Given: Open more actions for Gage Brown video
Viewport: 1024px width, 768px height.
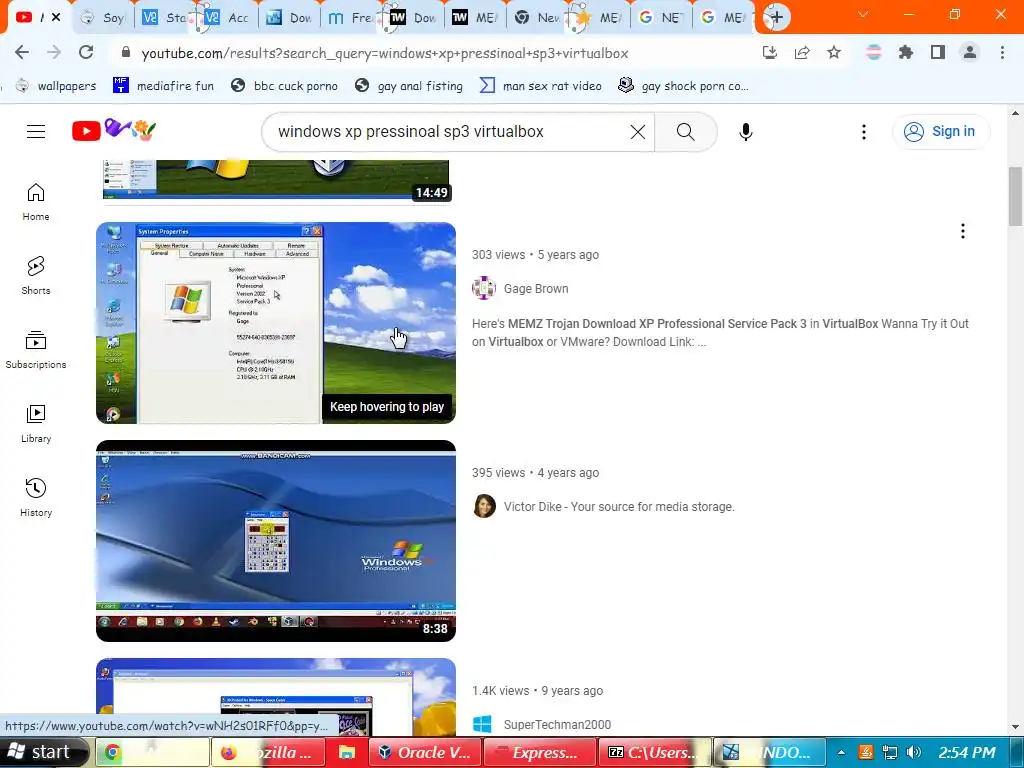Looking at the screenshot, I should coord(962,231).
